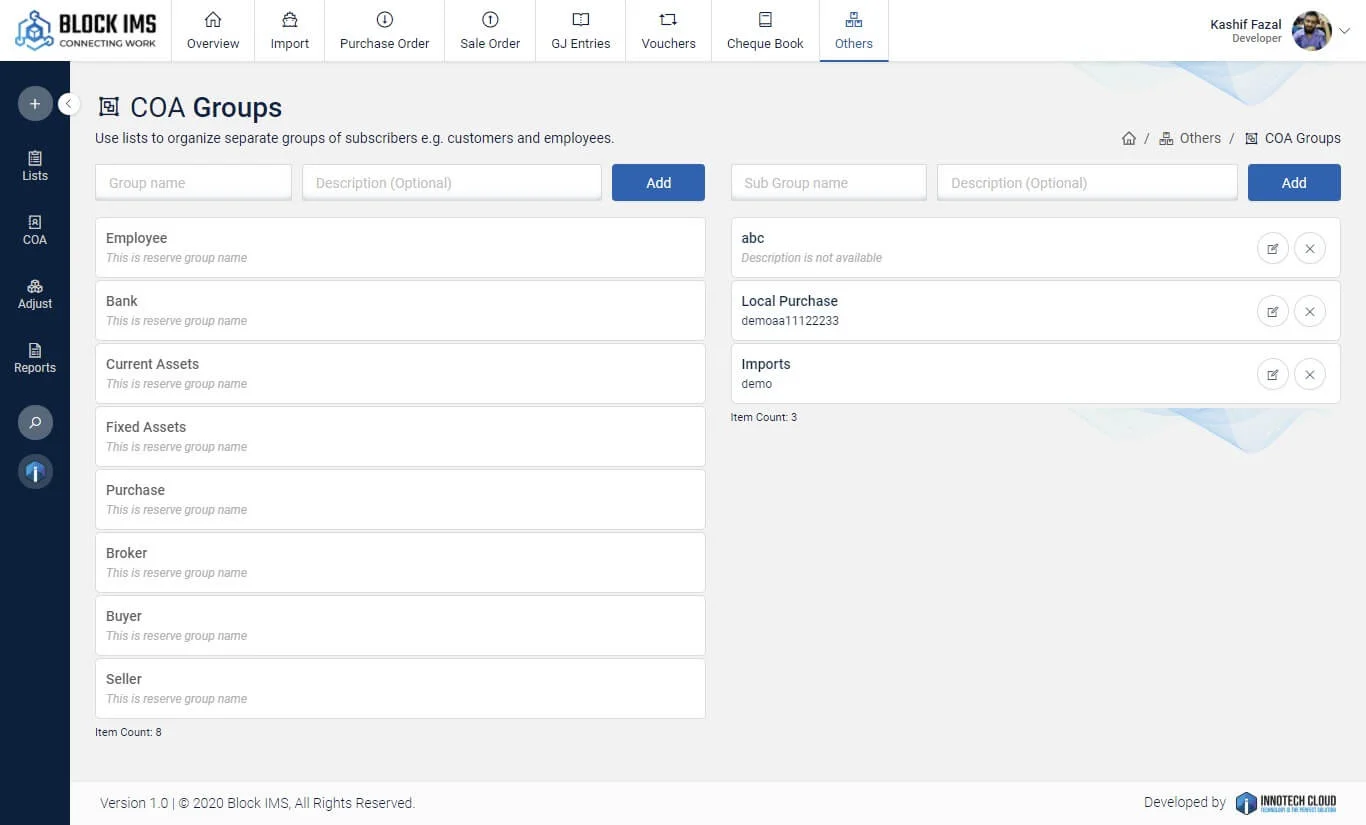Open Lists in the left sidebar
Screen dimensions: 1366x825
35,166
